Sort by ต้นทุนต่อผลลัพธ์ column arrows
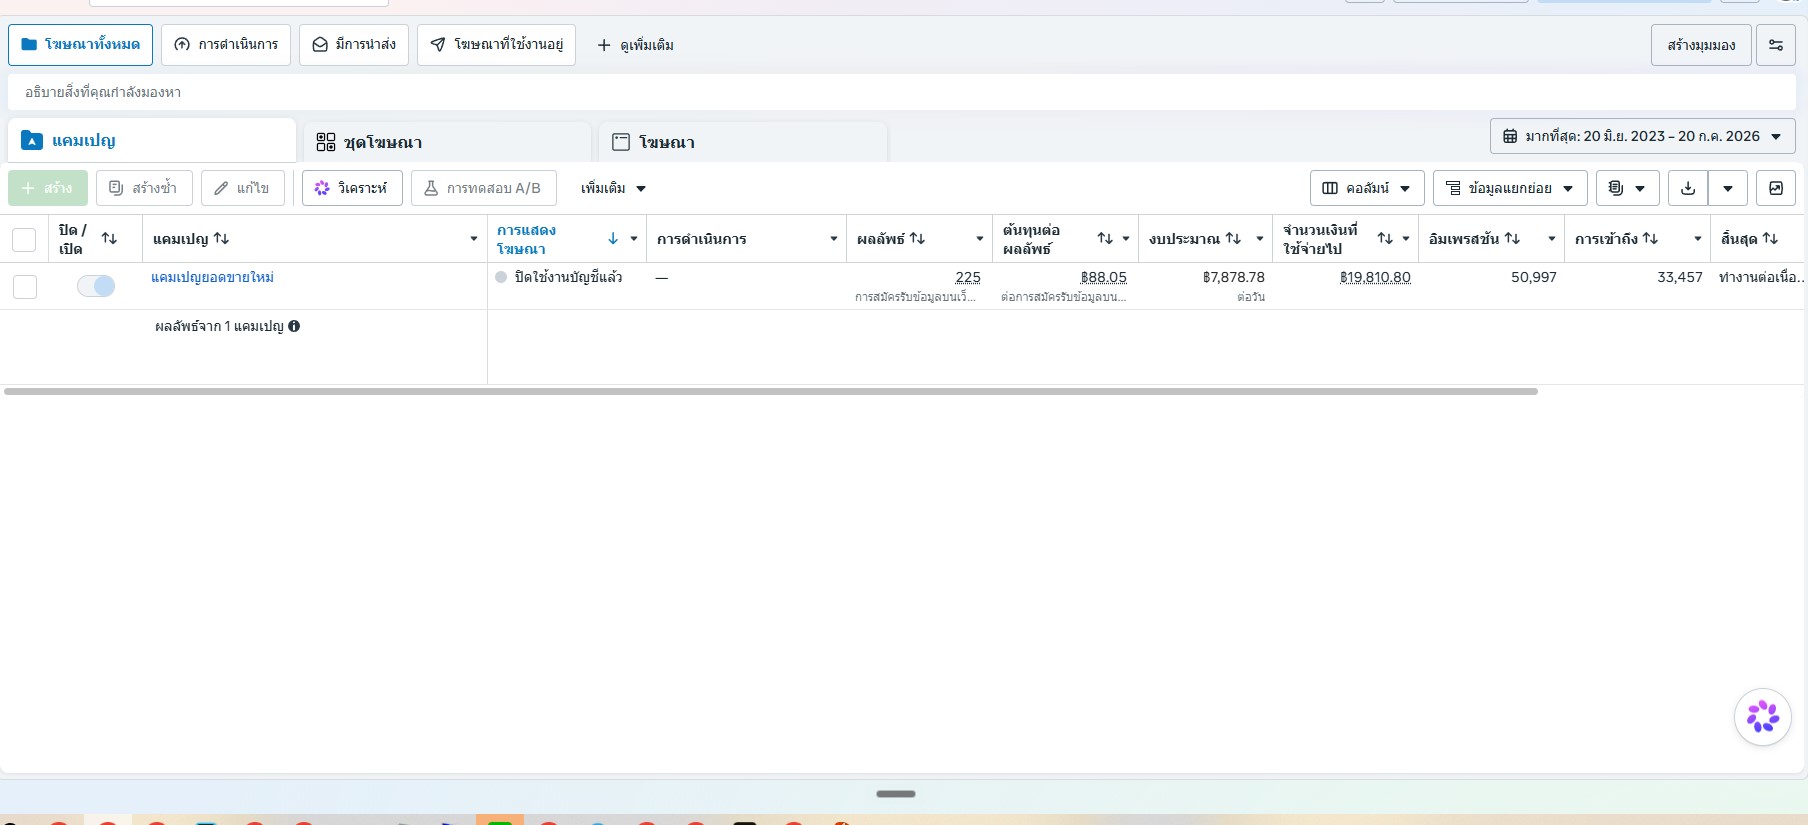The image size is (1808, 825). [x=1105, y=239]
